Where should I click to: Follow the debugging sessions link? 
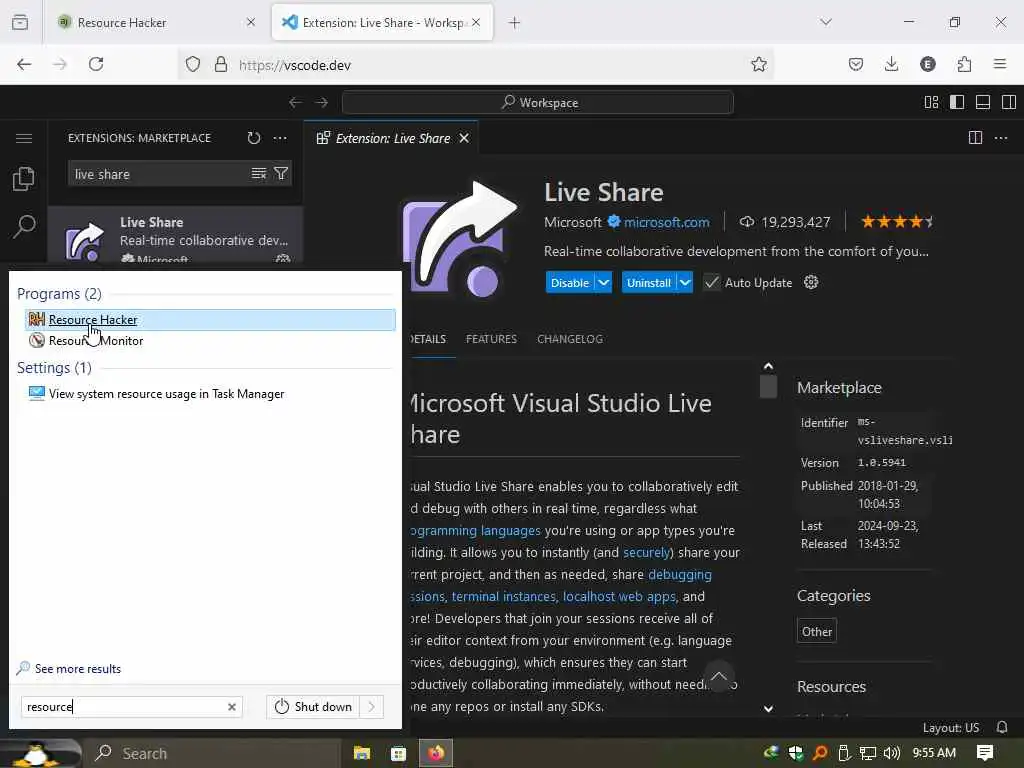tap(679, 575)
